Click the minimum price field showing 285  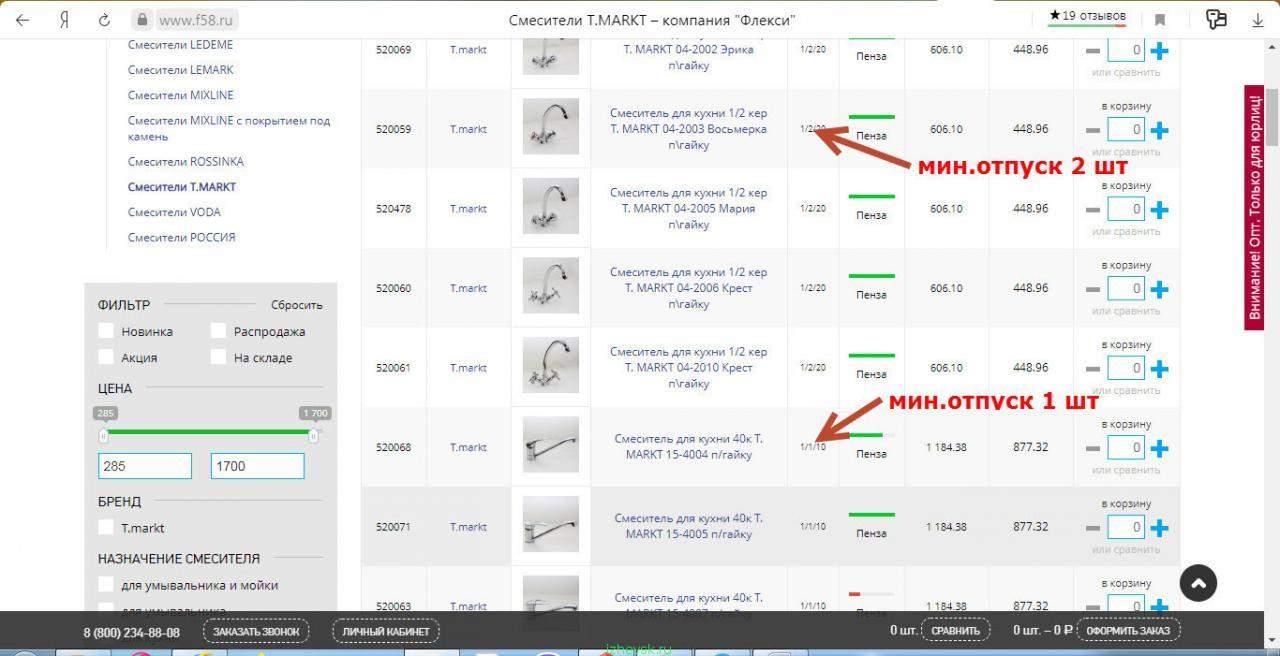tap(145, 466)
